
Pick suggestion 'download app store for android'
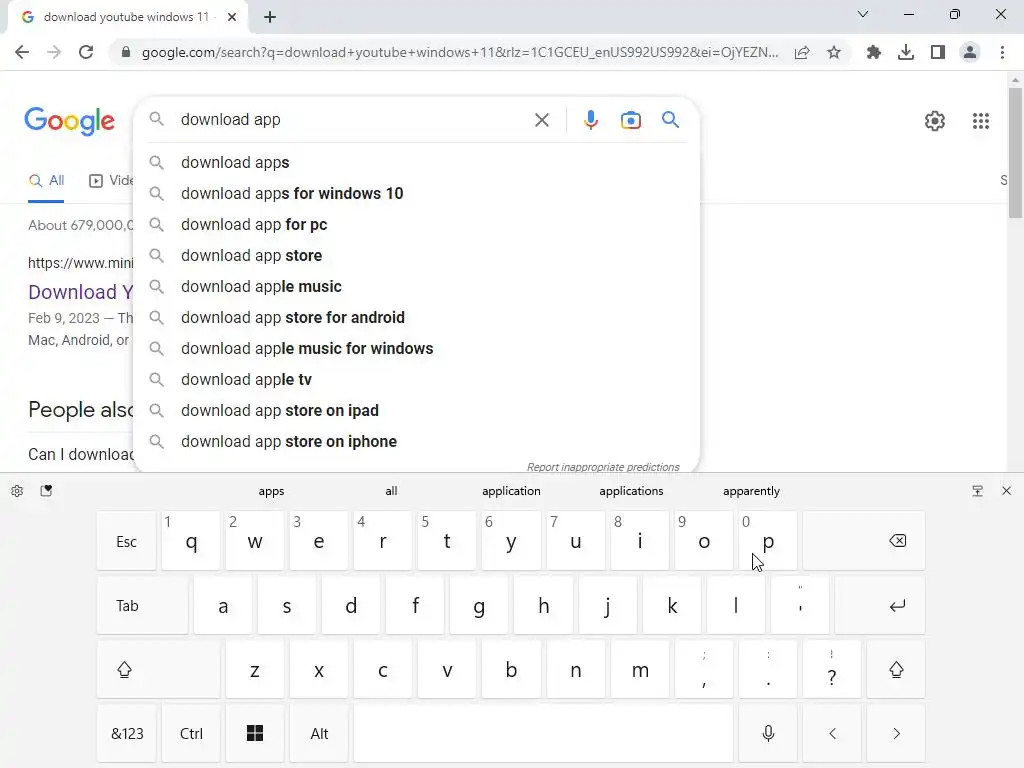point(416,317)
